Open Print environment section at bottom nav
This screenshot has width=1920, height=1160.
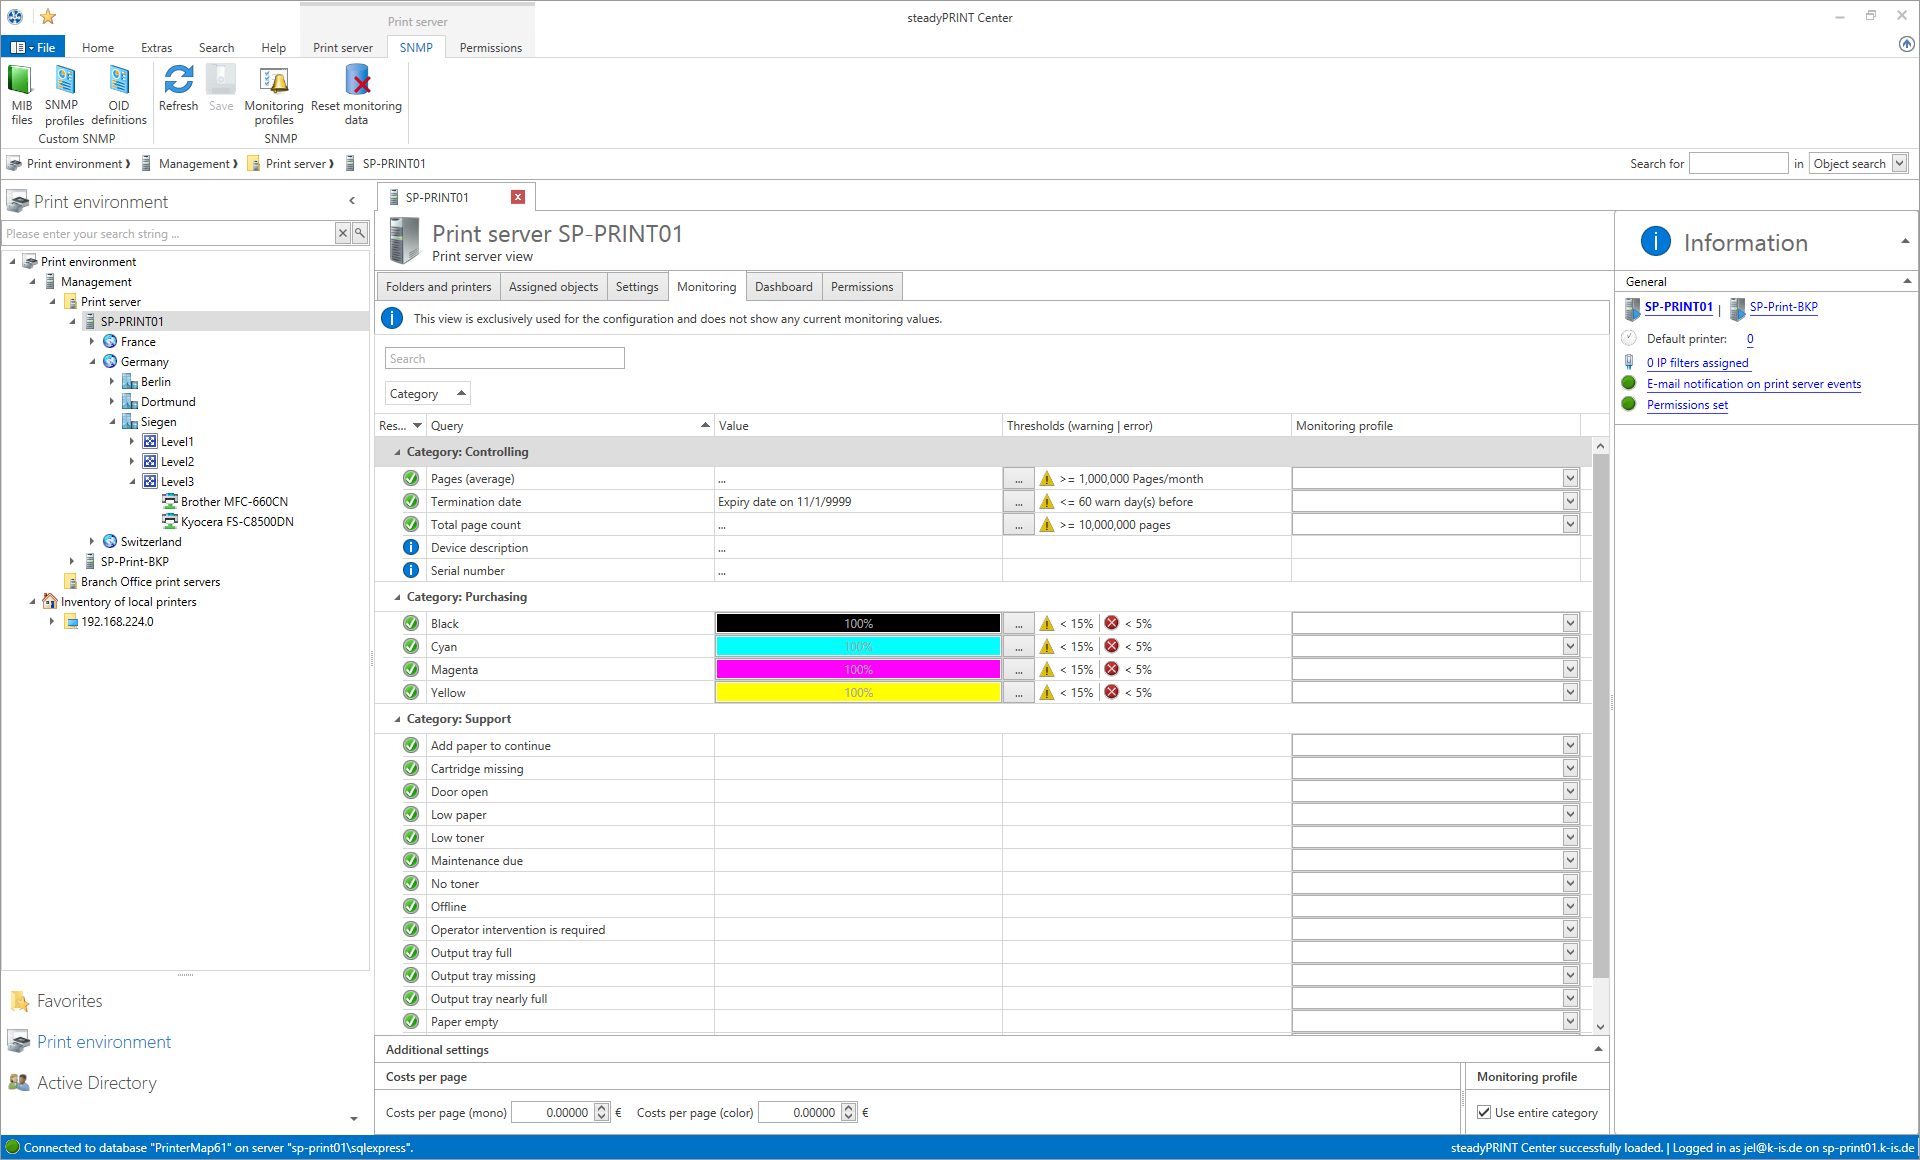point(104,1042)
